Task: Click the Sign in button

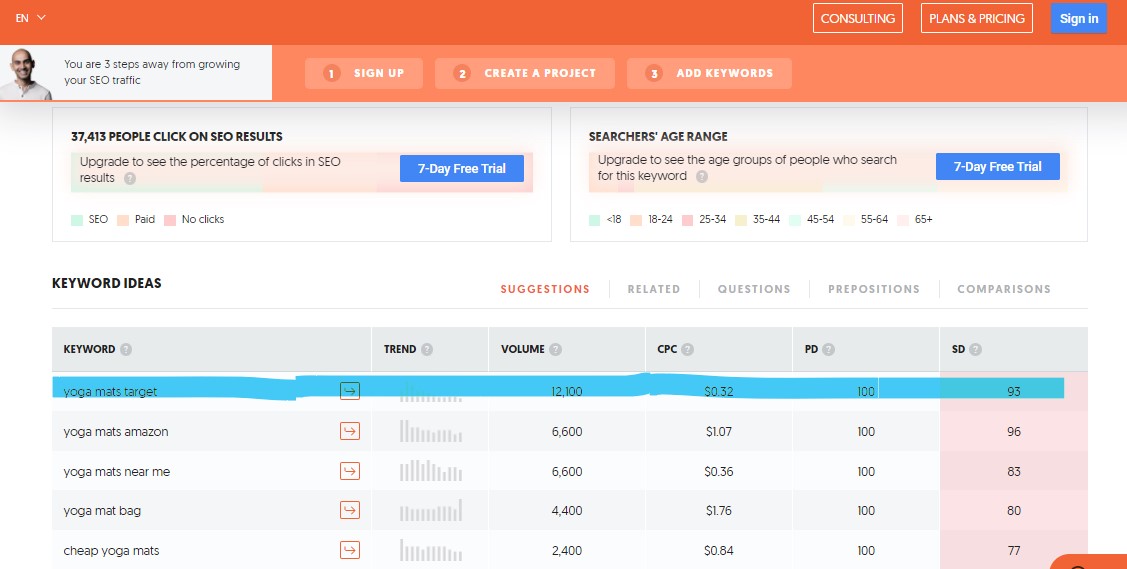Action: click(1078, 19)
